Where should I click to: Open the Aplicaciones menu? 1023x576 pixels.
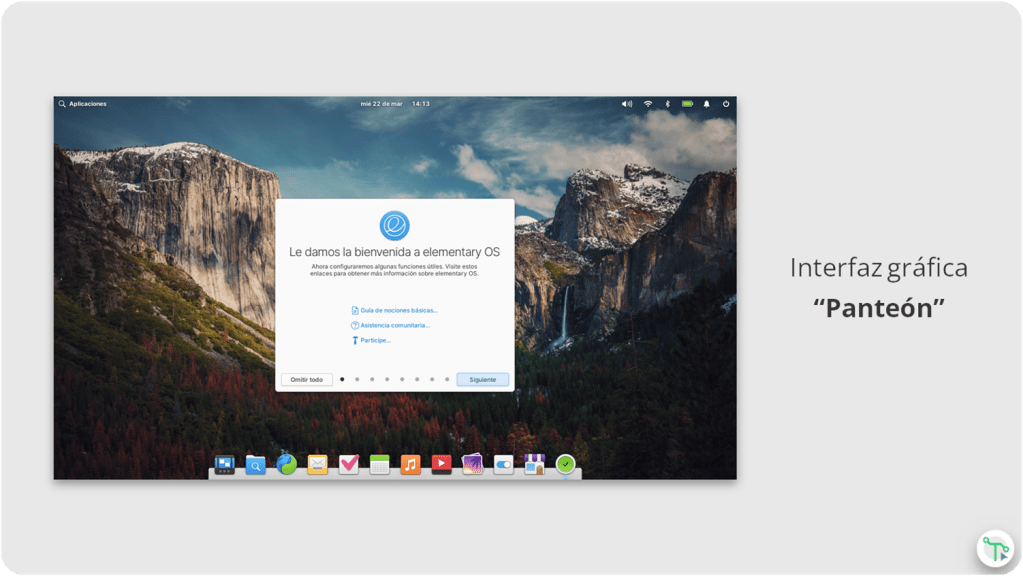click(x=83, y=104)
